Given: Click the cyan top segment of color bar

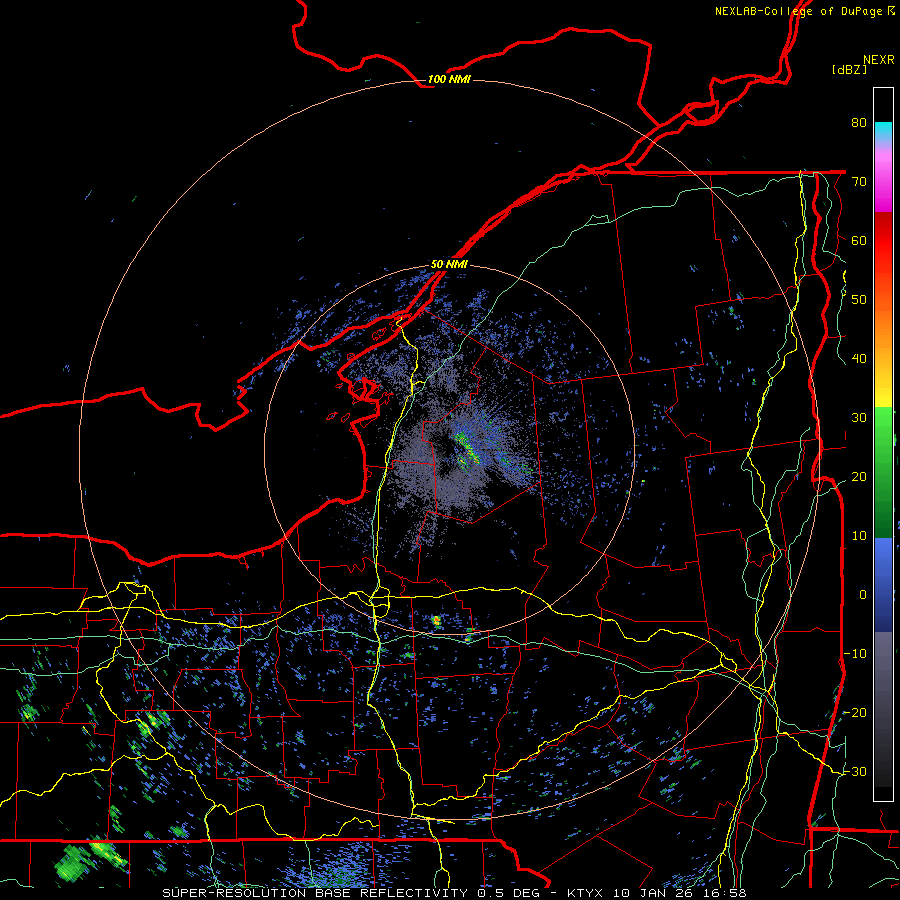Looking at the screenshot, I should point(883,133).
